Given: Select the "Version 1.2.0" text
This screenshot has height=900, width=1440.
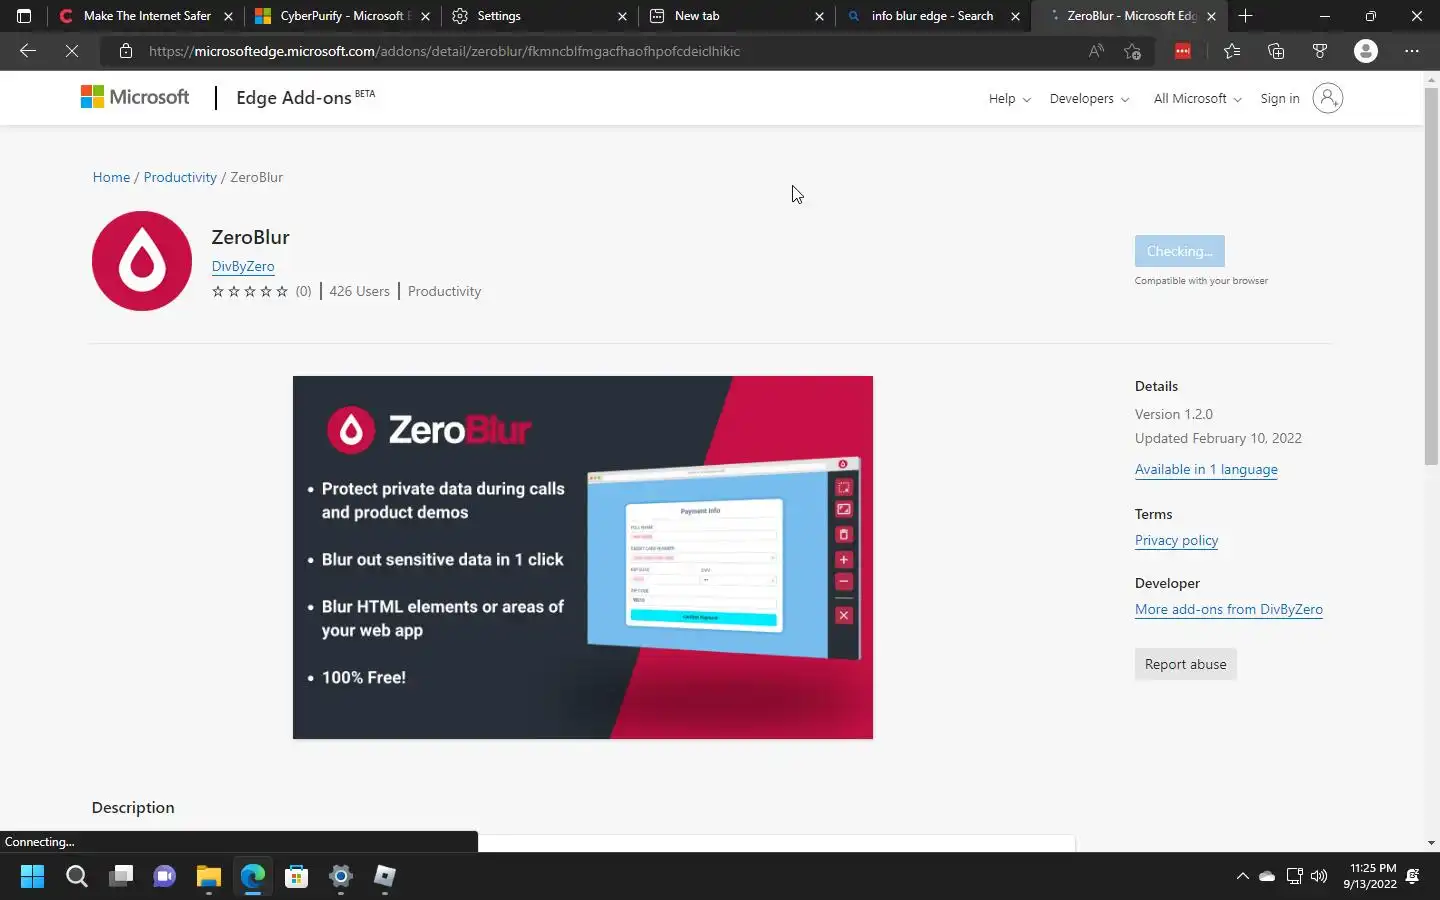Looking at the screenshot, I should pyautogui.click(x=1173, y=414).
